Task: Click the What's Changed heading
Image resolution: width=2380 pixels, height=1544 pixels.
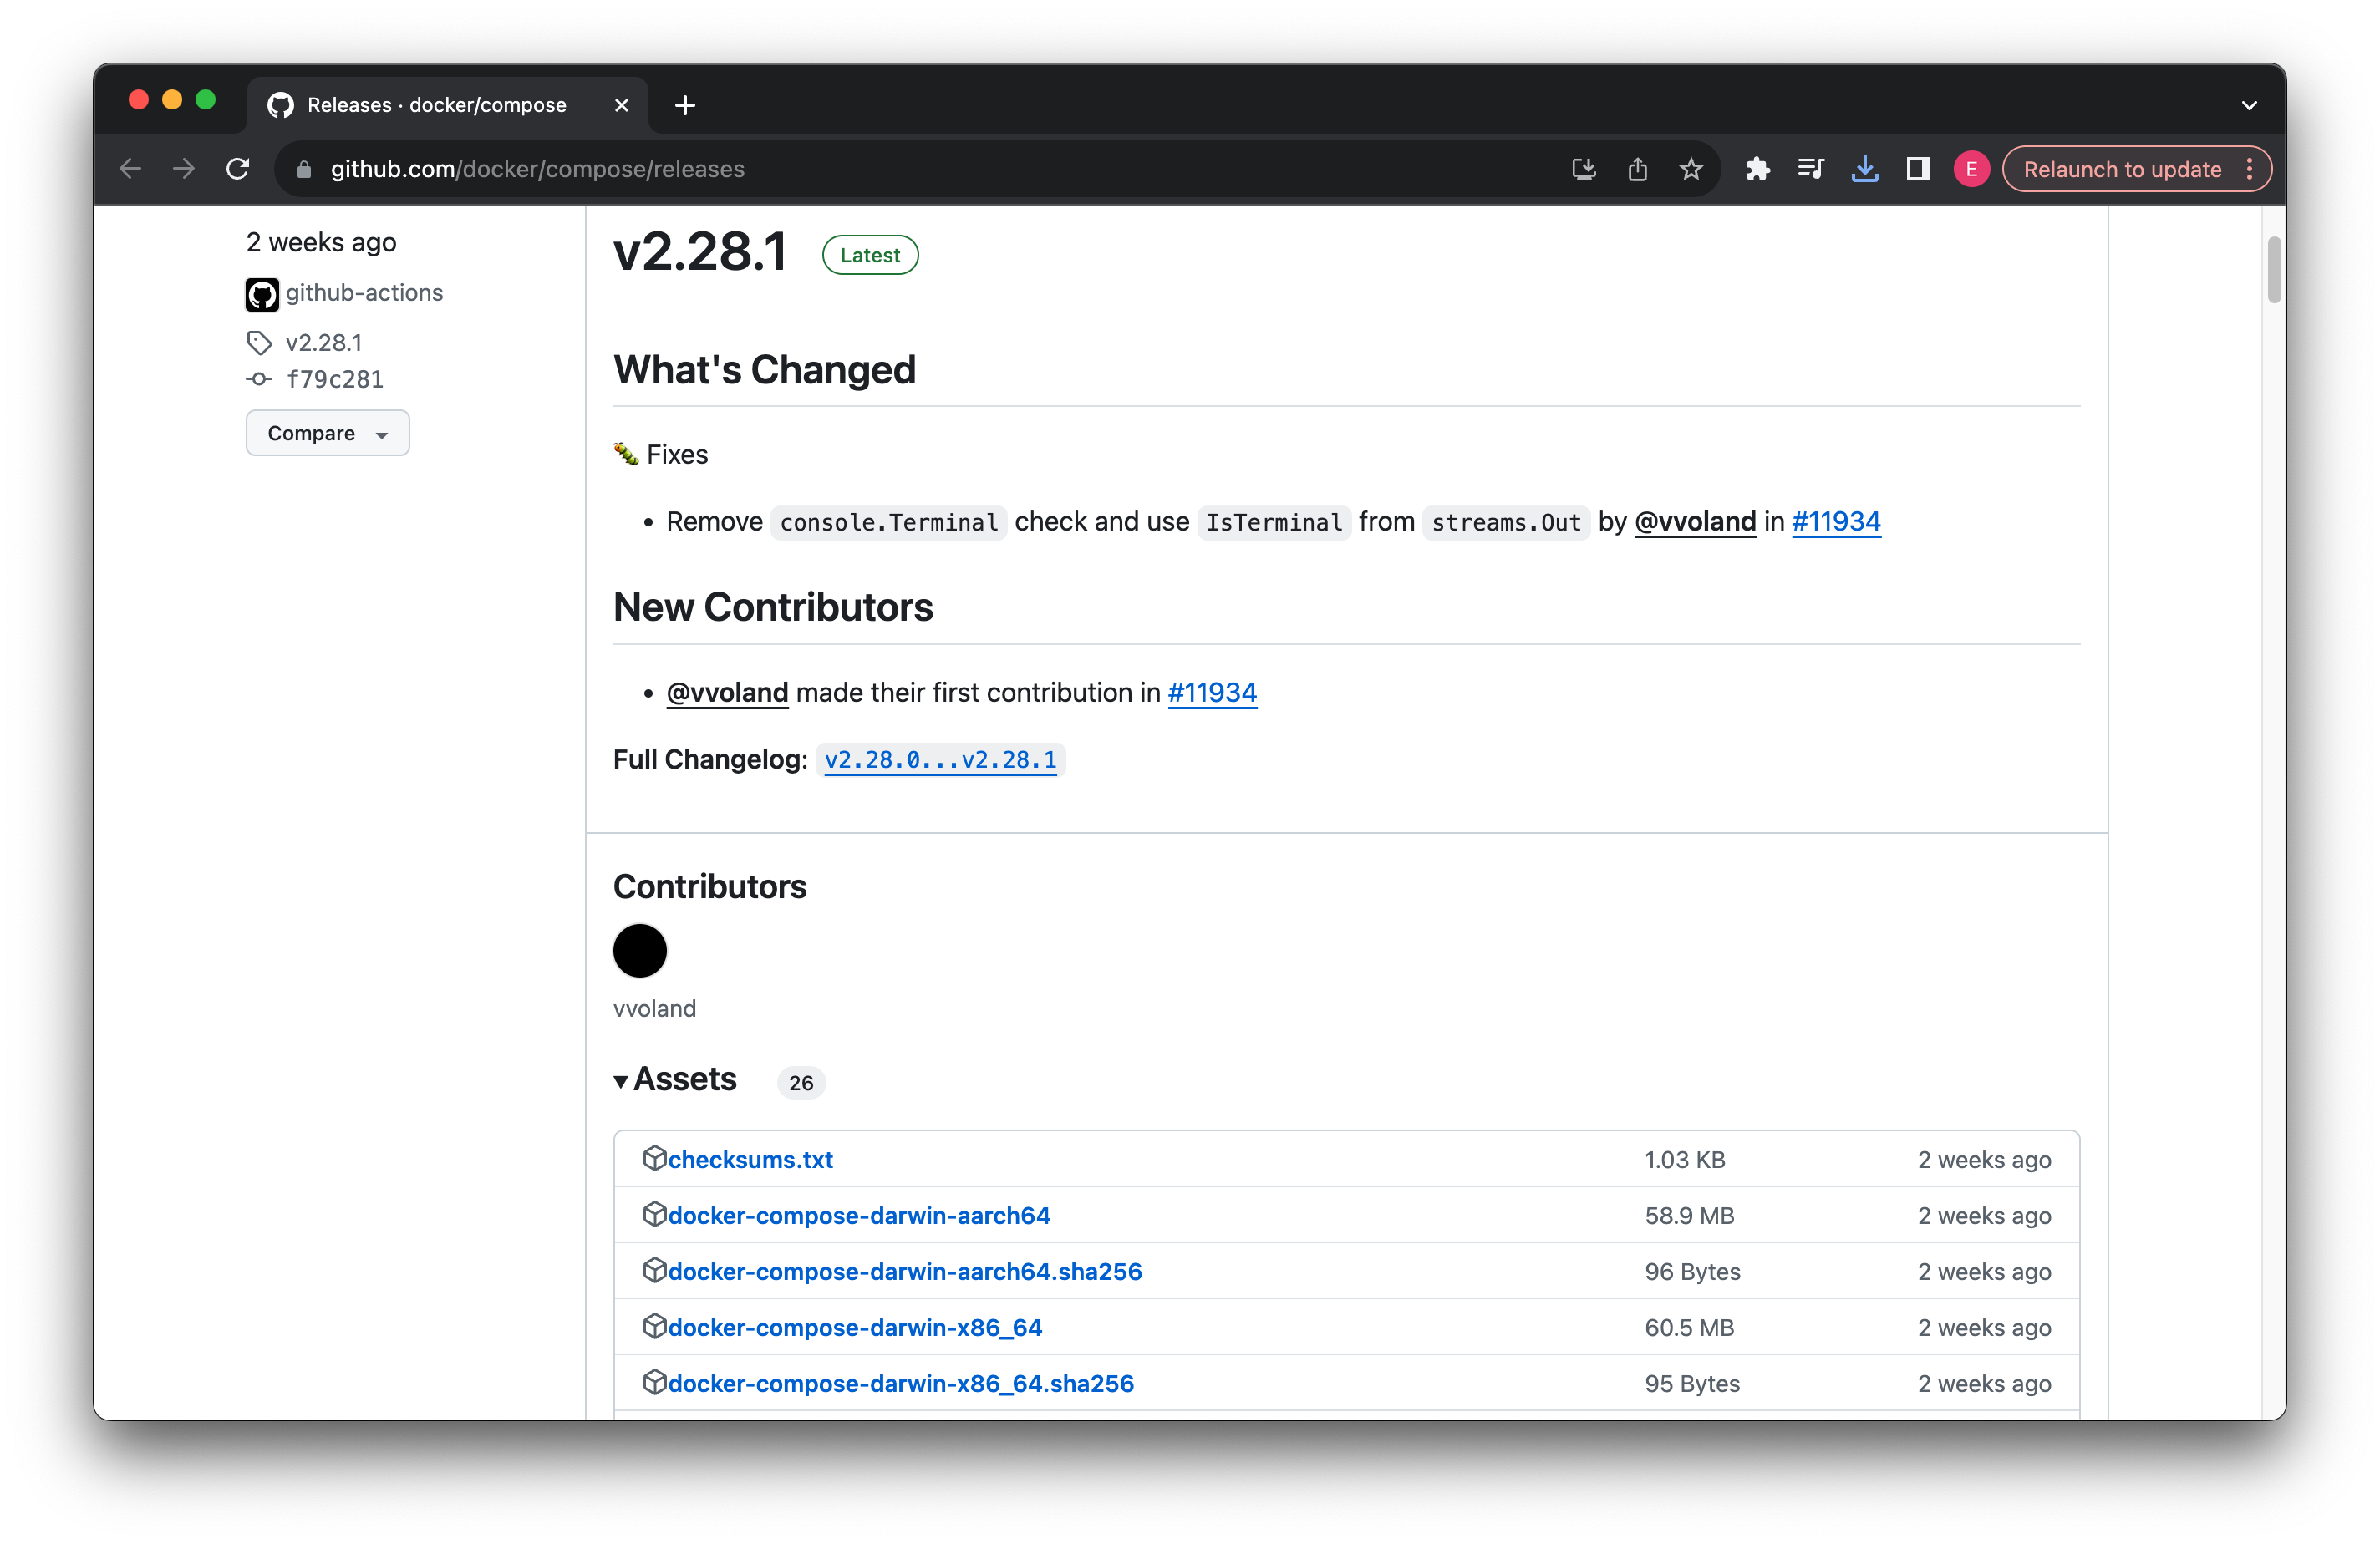Action: (x=764, y=370)
